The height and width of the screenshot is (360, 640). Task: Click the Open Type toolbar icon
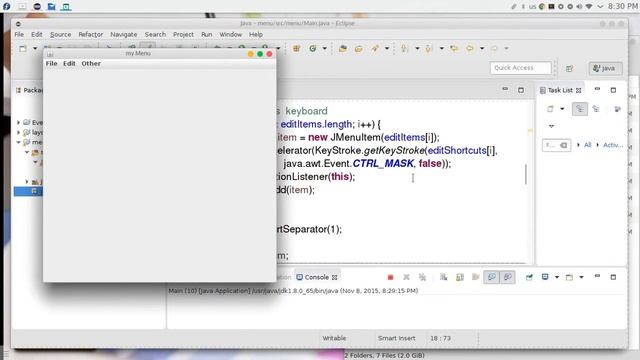pos(343,49)
